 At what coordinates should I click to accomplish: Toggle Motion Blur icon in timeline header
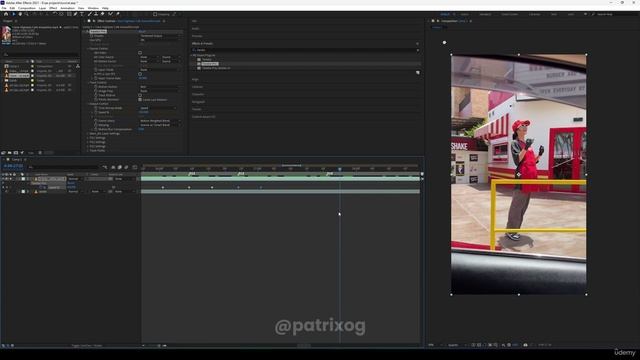point(126,167)
